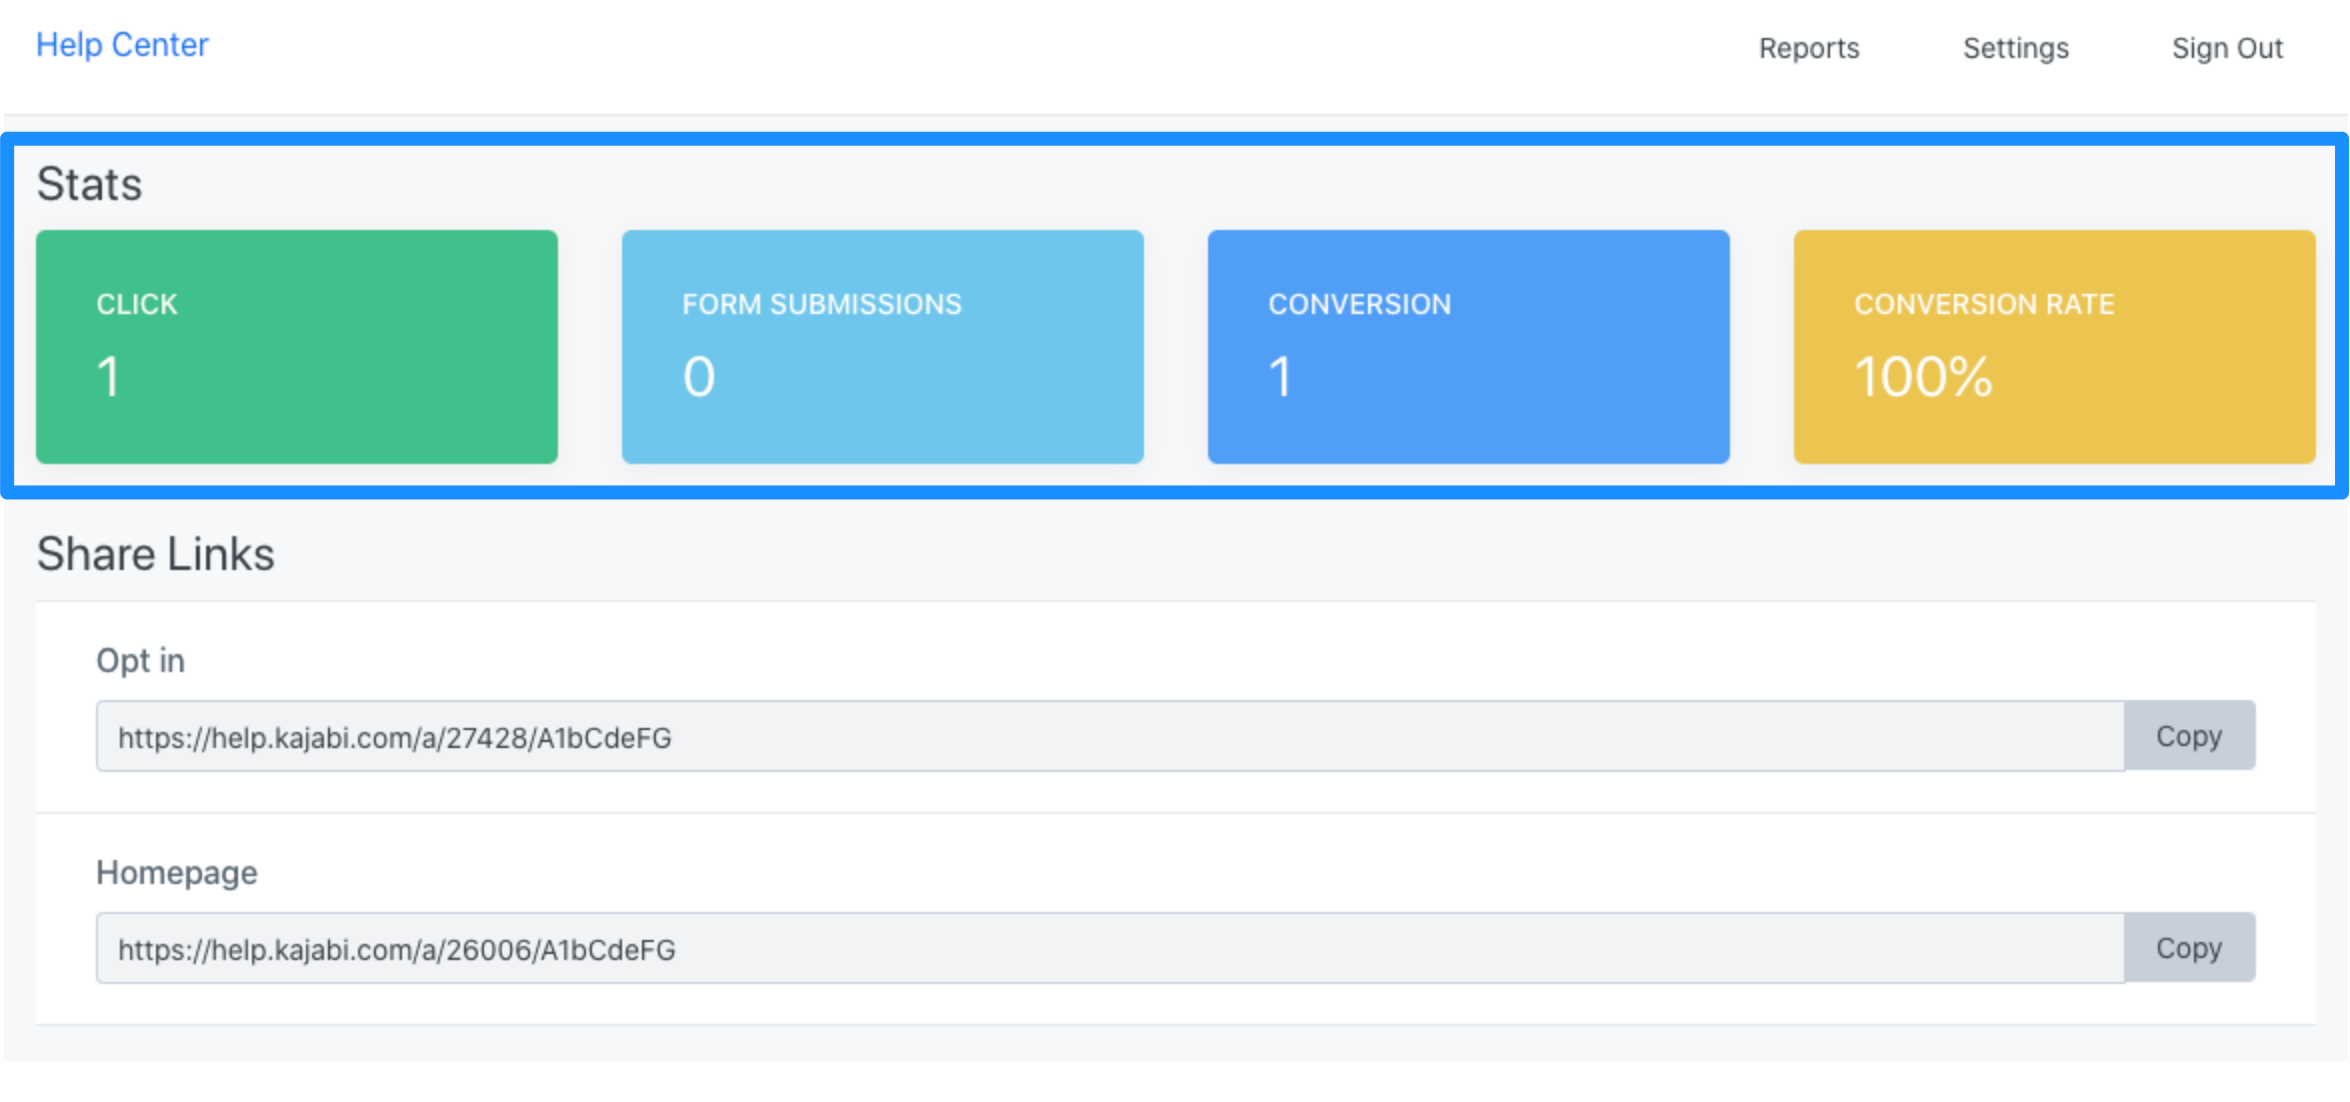Click the 0 form submissions value
This screenshot has height=1102, width=2350.
699,377
